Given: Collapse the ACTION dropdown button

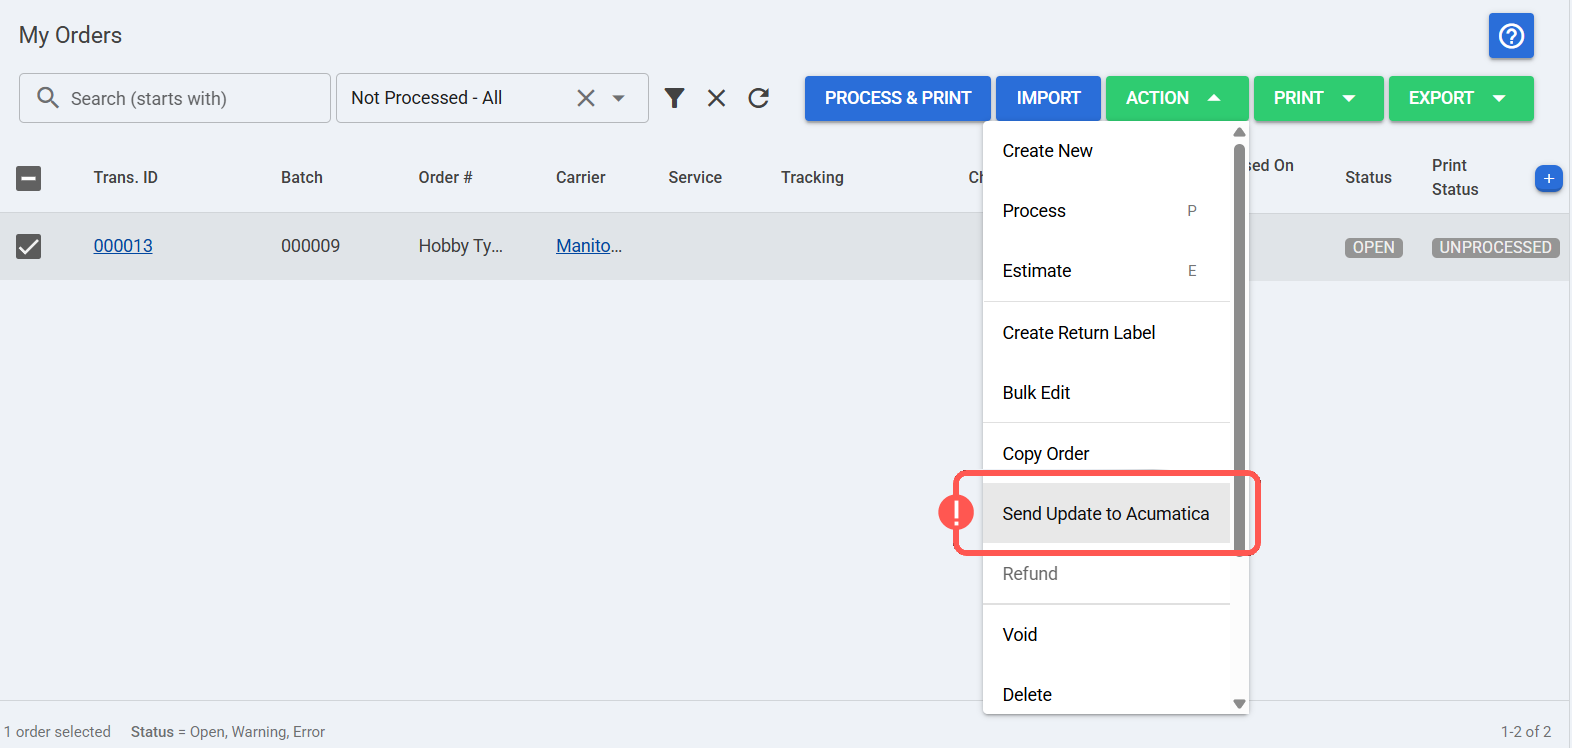Looking at the screenshot, I should (1177, 98).
